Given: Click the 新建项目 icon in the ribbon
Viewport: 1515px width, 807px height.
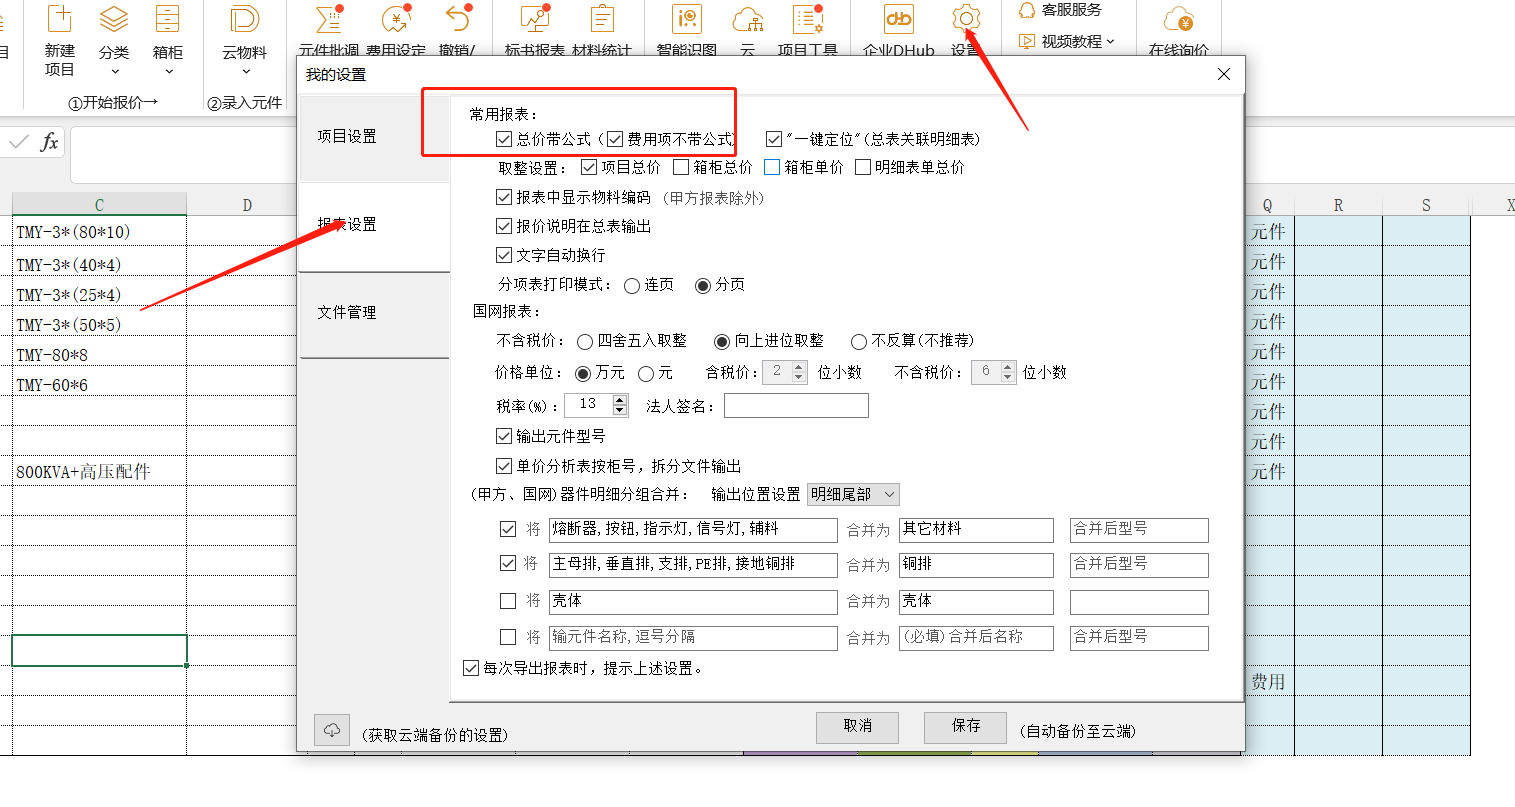Looking at the screenshot, I should click(x=60, y=19).
